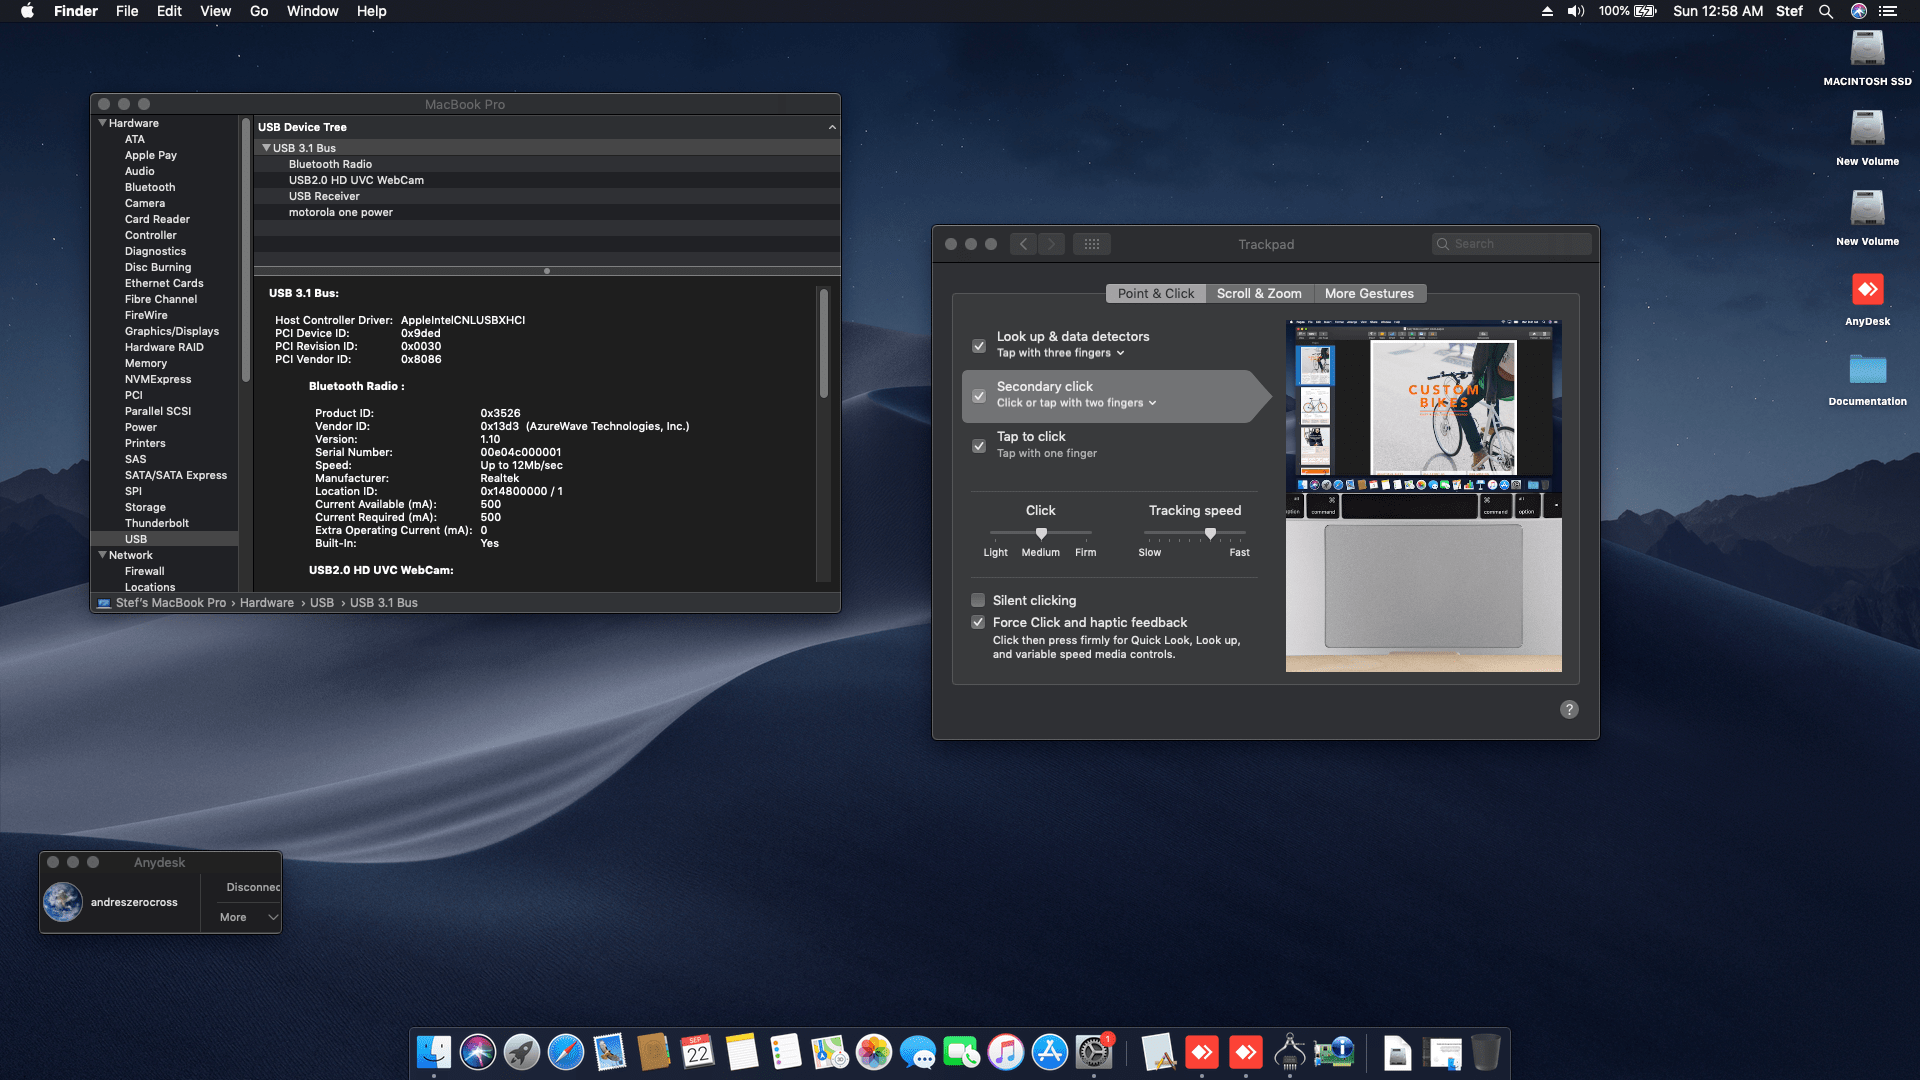Disable Force Click and haptic feedback
The width and height of the screenshot is (1920, 1080).
tap(978, 622)
